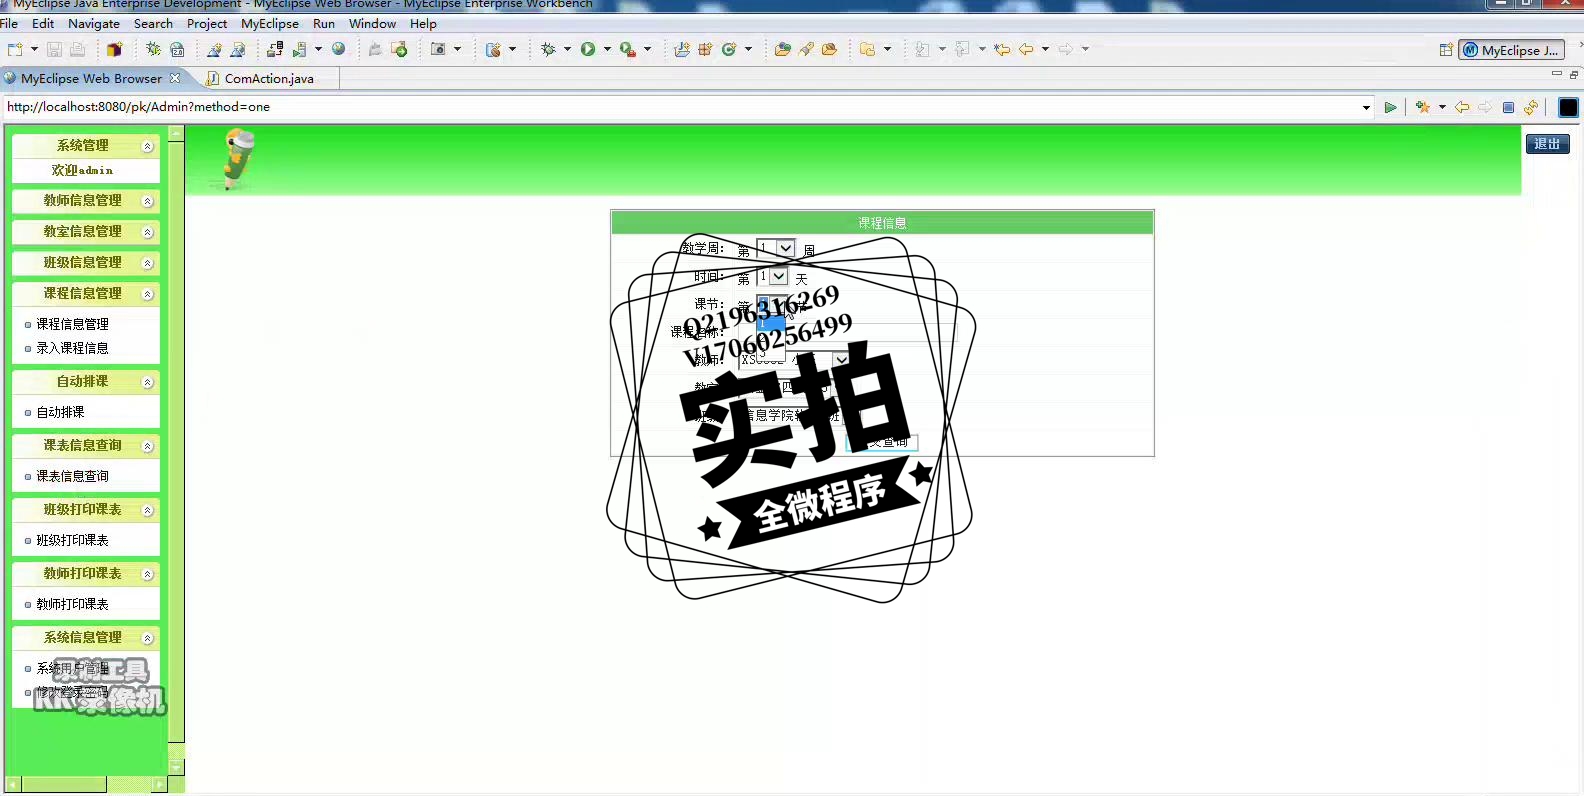Open the MyEclipse menu
Viewport: 1584px width, 796px height.
[x=270, y=23]
